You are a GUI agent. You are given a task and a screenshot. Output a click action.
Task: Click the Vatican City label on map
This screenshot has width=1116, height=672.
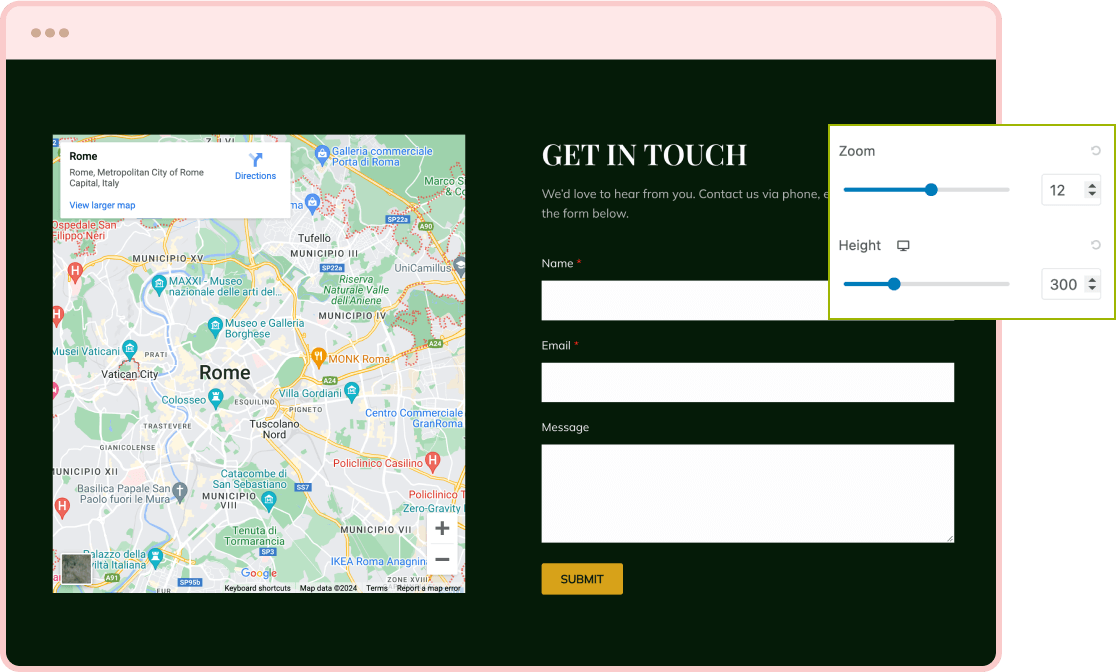[130, 374]
